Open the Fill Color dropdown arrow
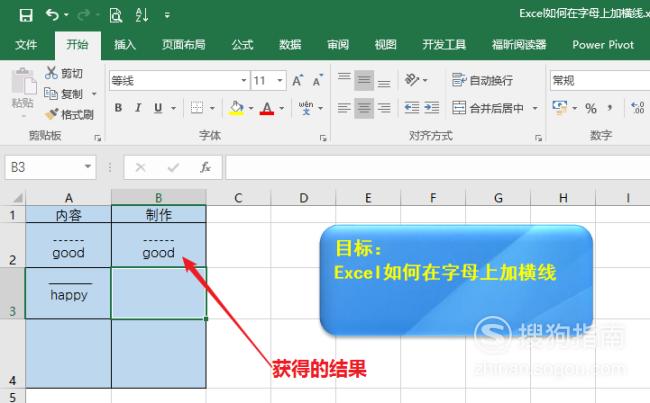The image size is (650, 403). (251, 108)
